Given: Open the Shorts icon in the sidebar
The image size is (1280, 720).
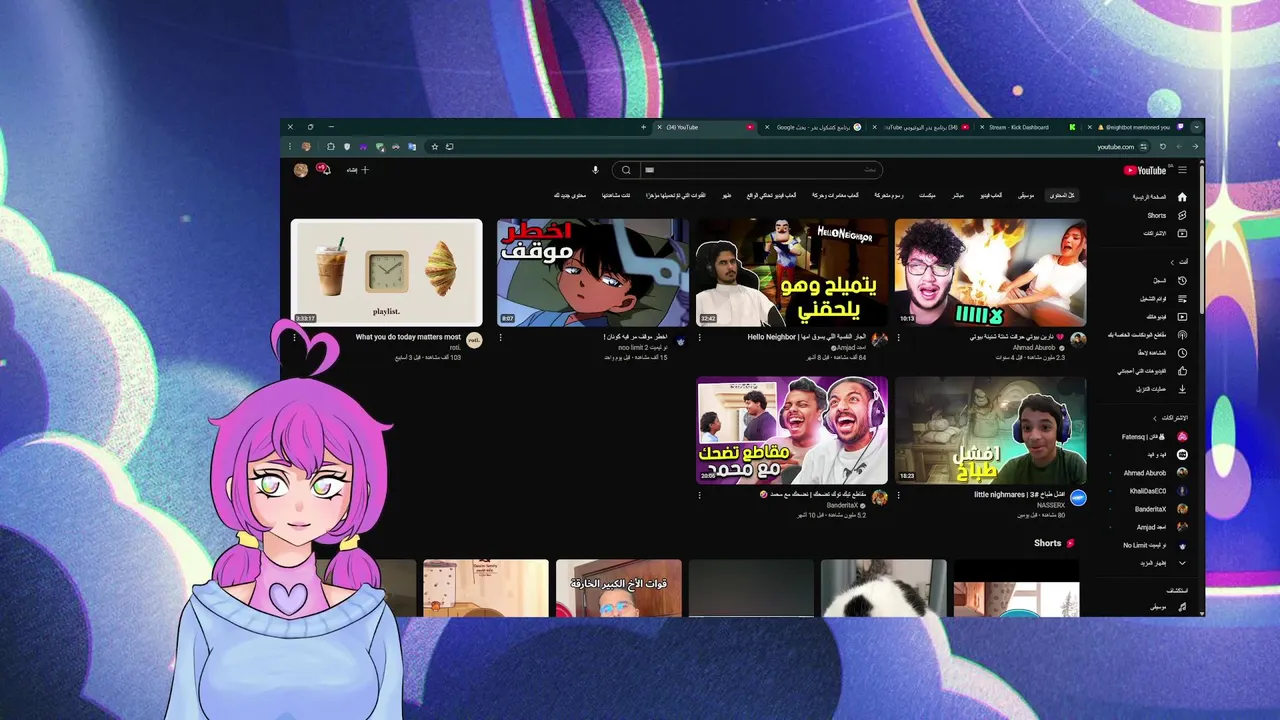Looking at the screenshot, I should pos(1182,215).
